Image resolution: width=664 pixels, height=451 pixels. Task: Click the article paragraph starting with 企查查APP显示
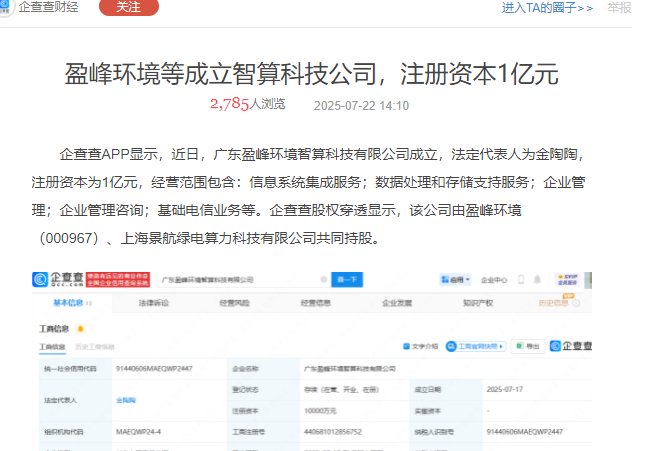click(308, 196)
